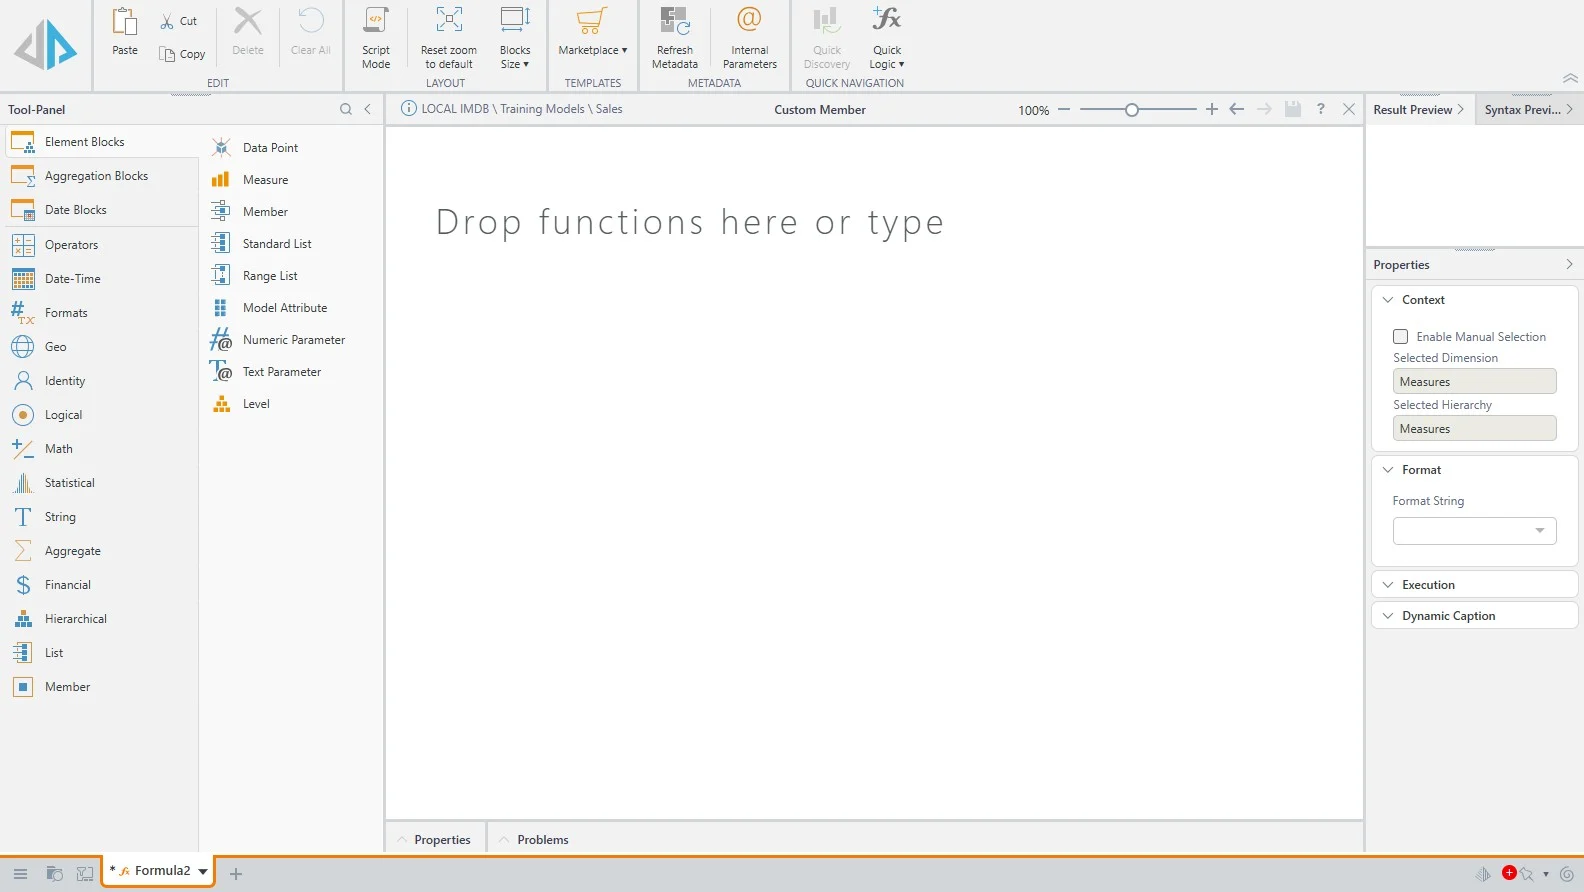Open the Date-Time function category

[101, 279]
